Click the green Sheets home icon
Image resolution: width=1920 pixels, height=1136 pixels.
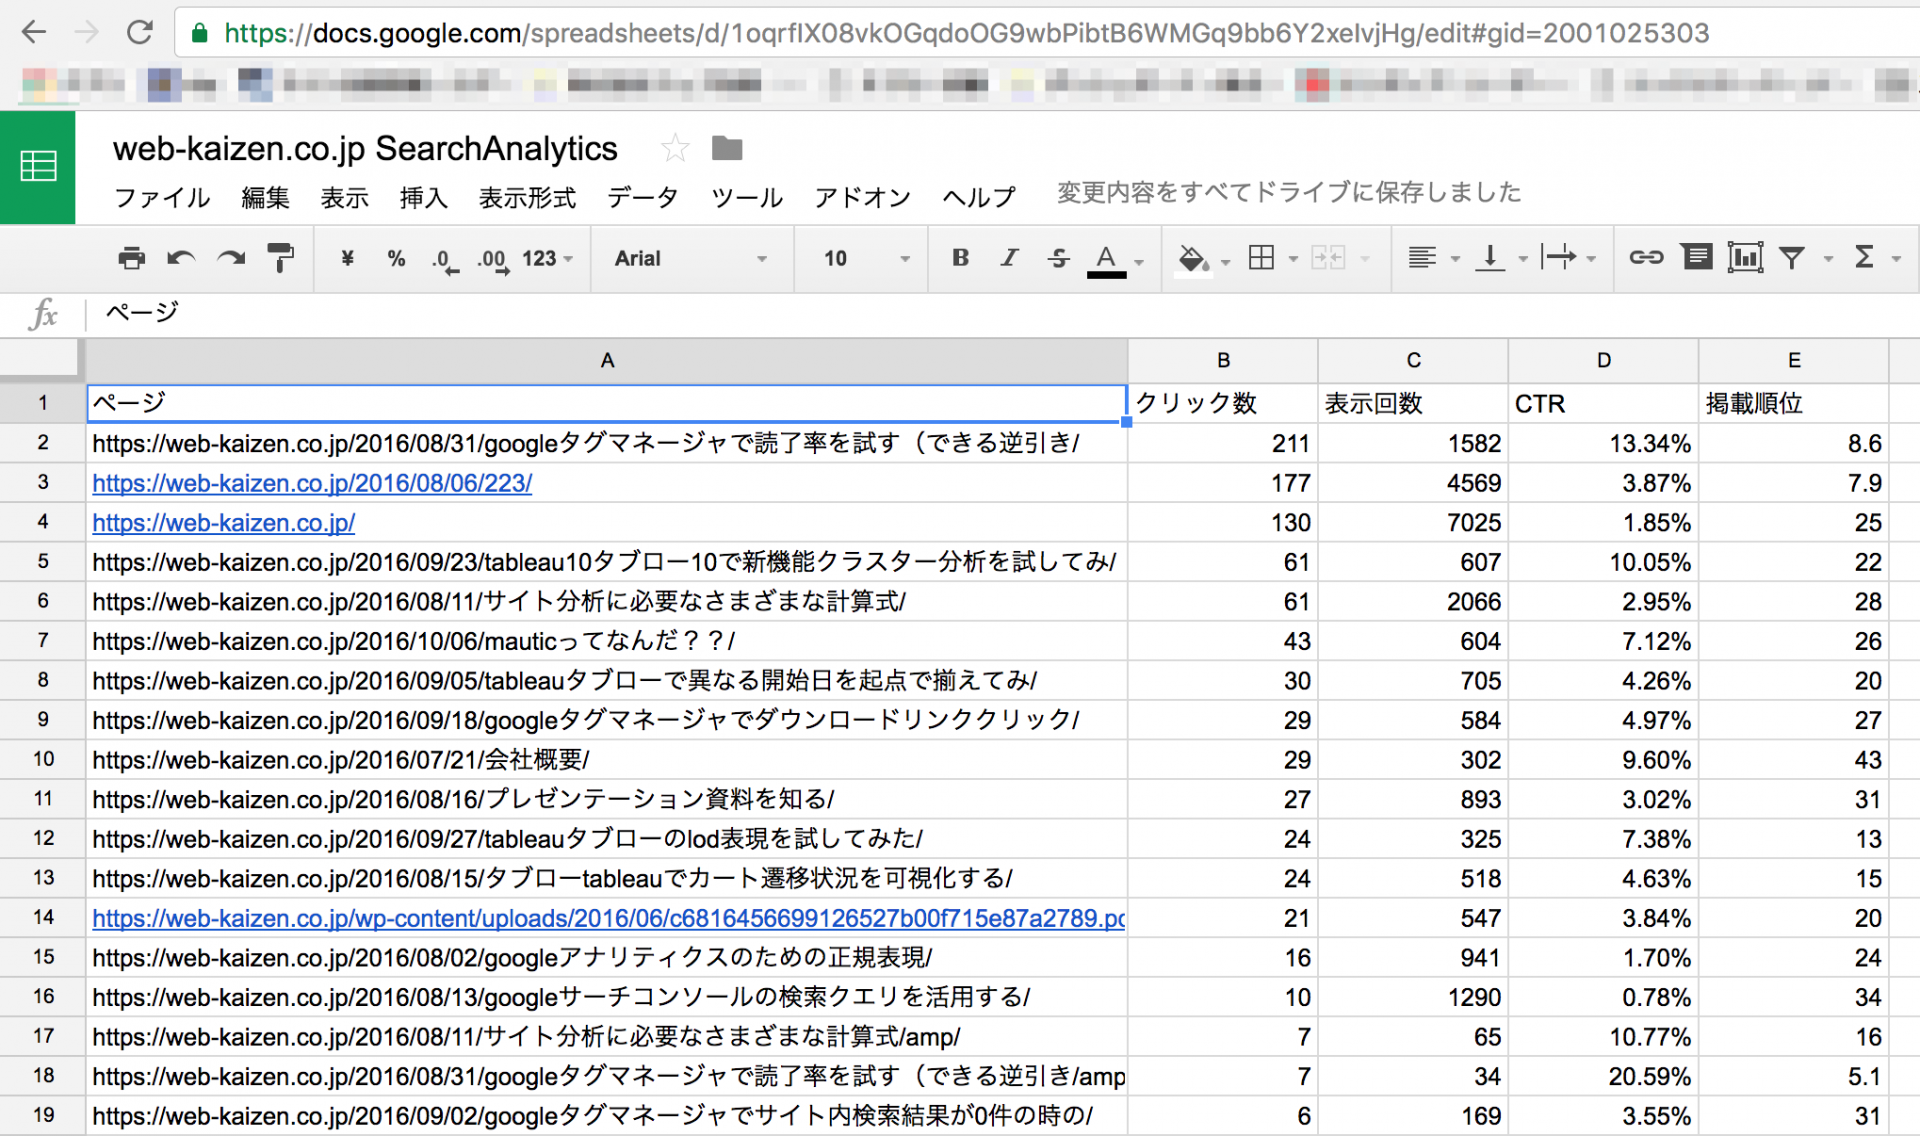point(38,167)
